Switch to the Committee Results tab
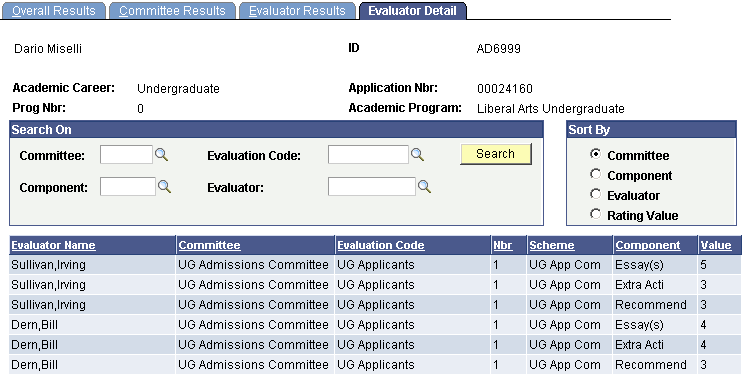 click(172, 10)
